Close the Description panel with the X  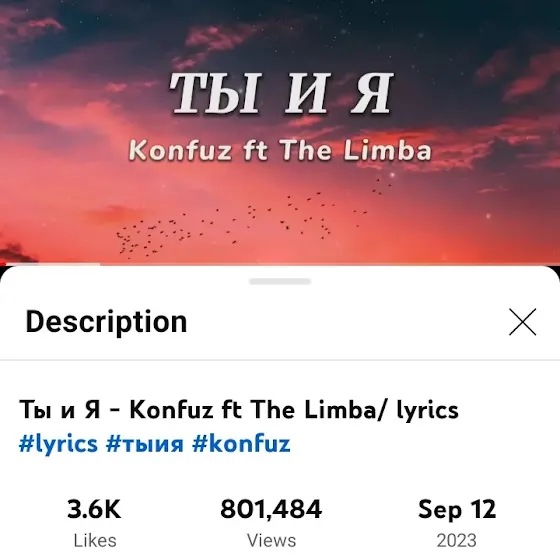(x=522, y=322)
